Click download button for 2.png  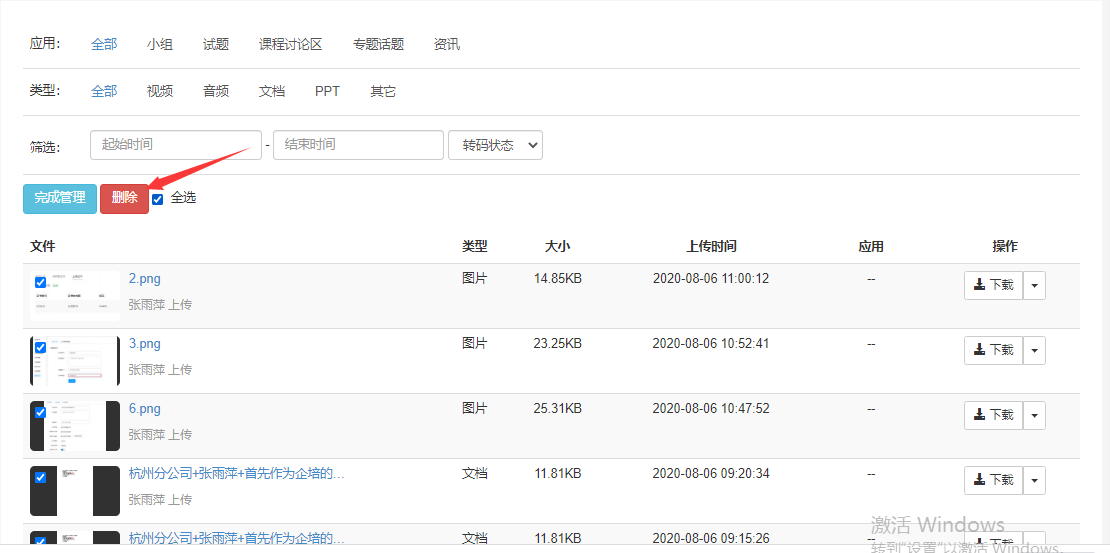tap(993, 285)
